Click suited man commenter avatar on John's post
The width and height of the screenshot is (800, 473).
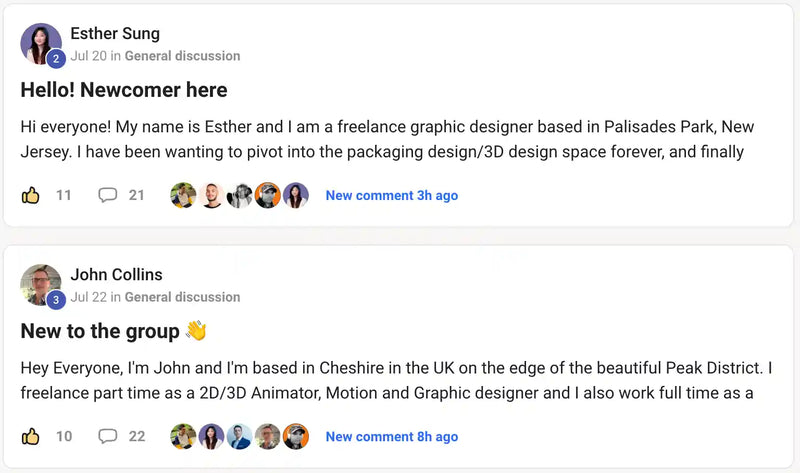pos(239,436)
